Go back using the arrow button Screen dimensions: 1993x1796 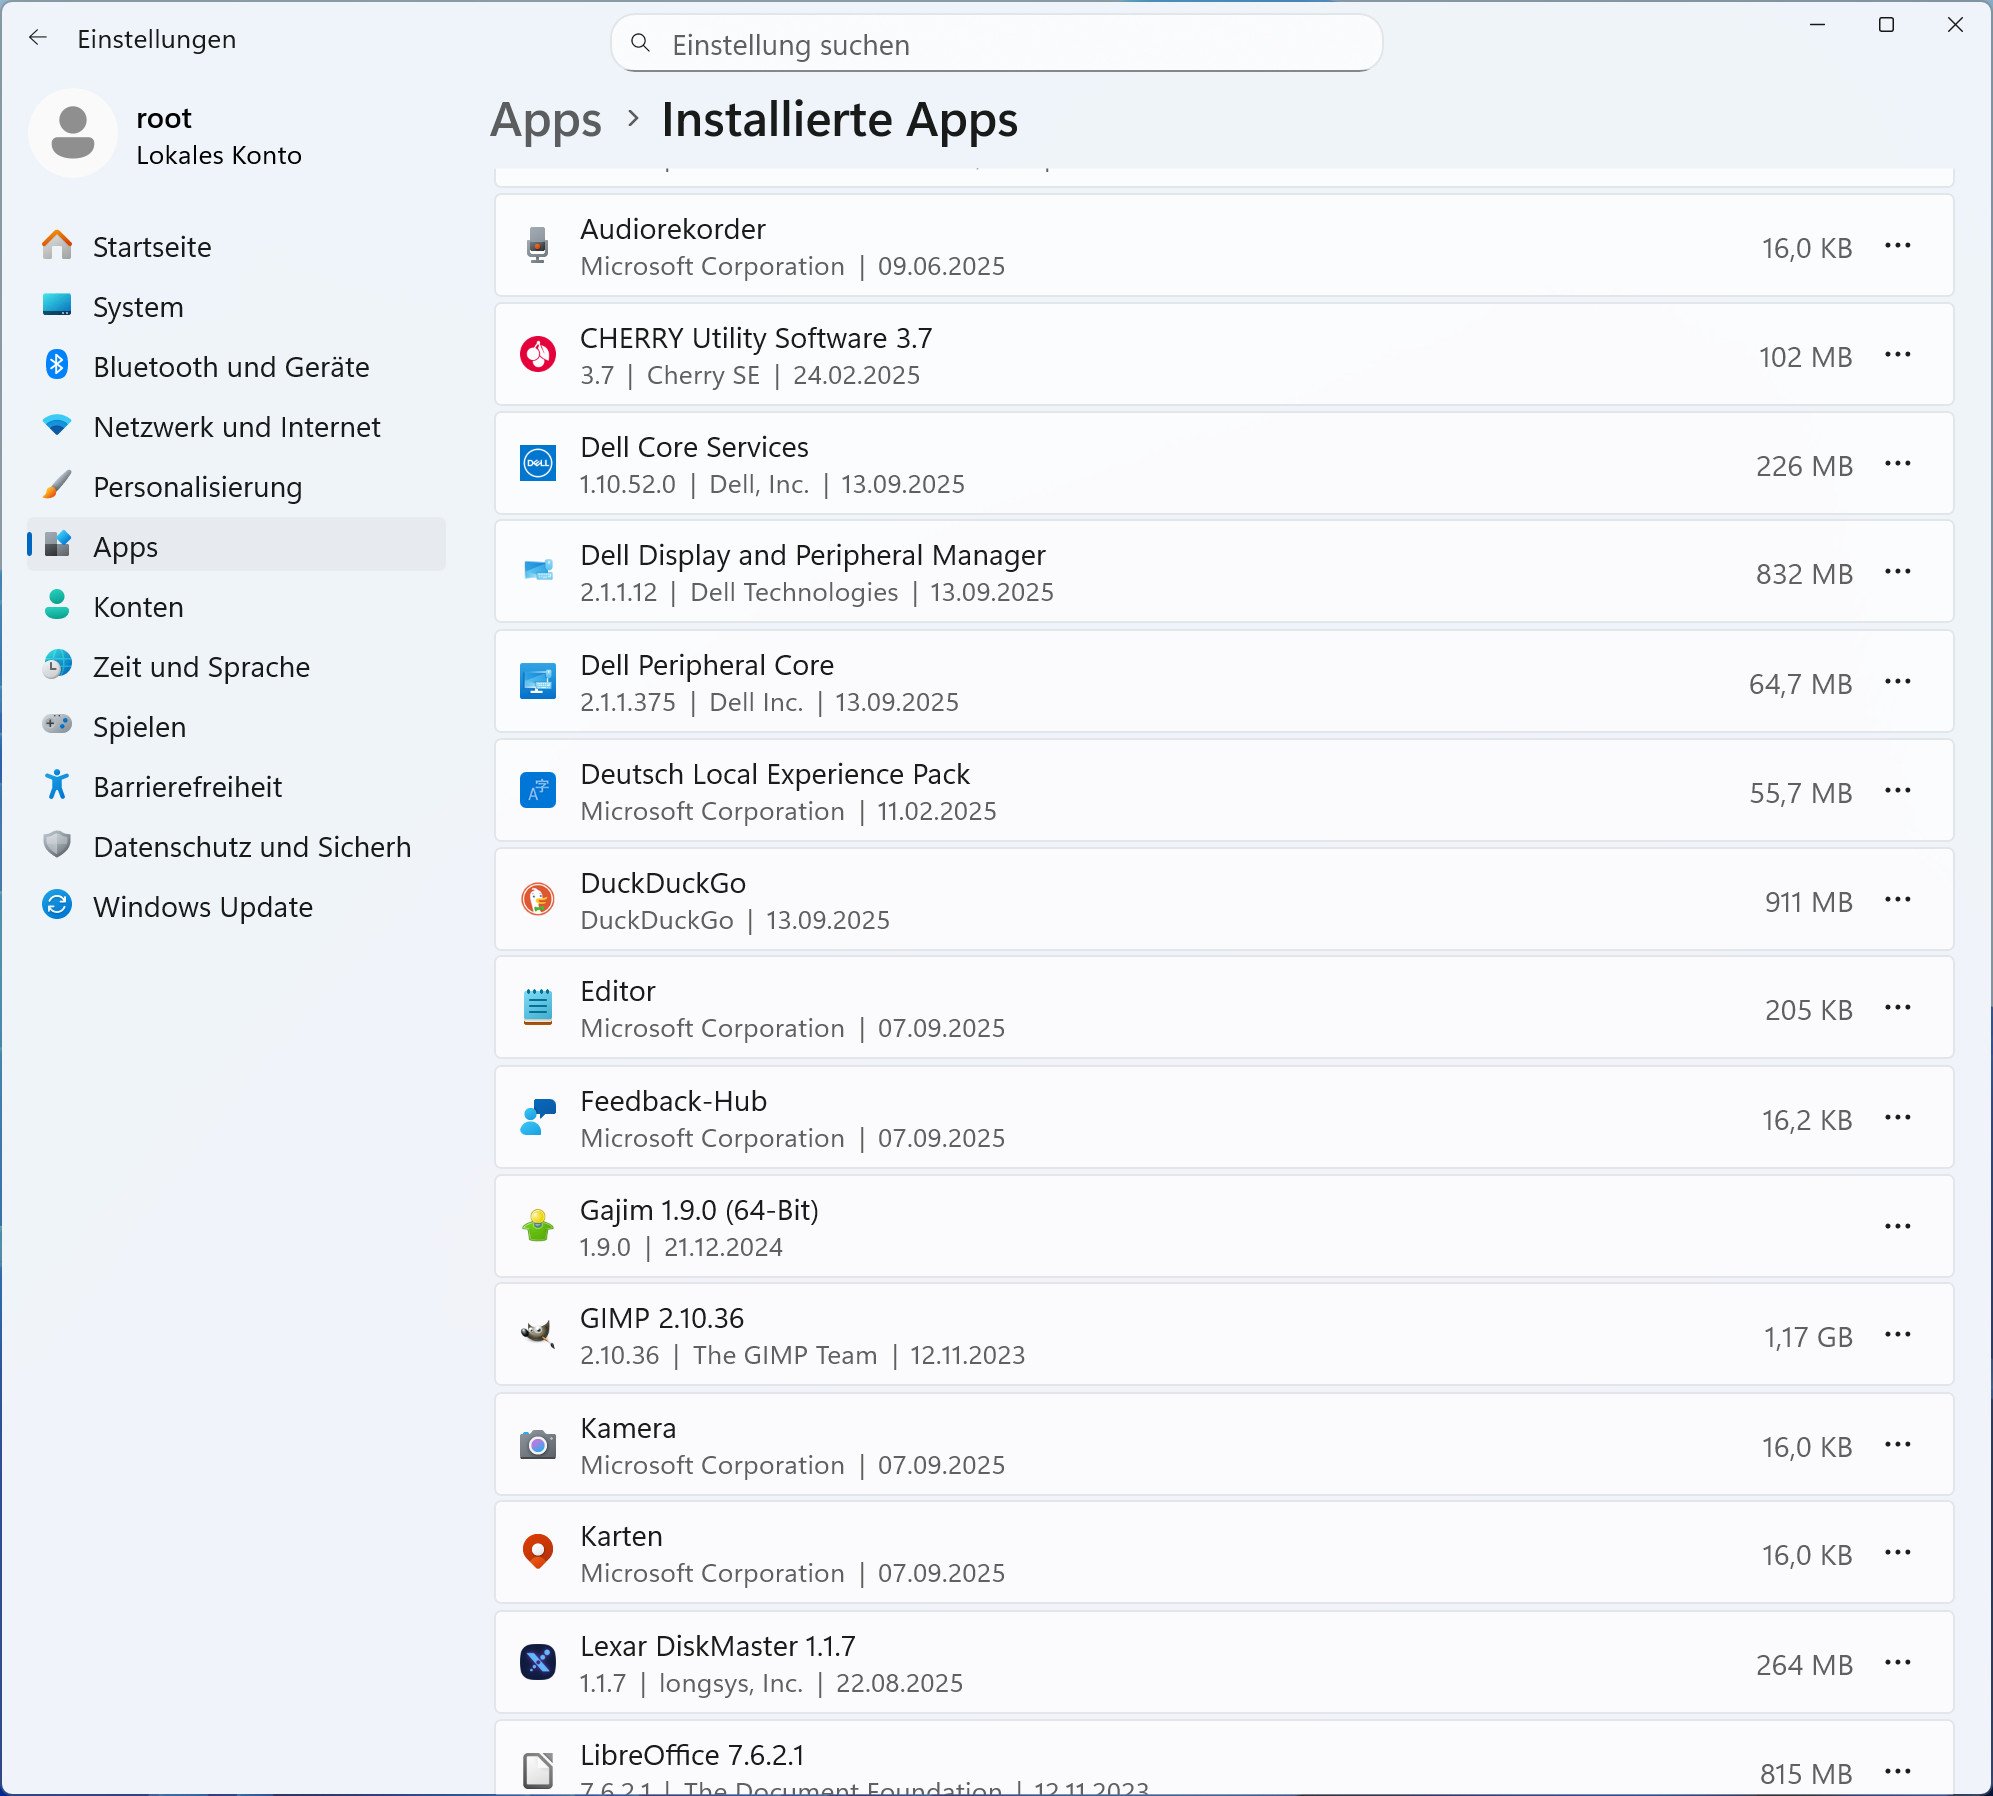click(38, 38)
